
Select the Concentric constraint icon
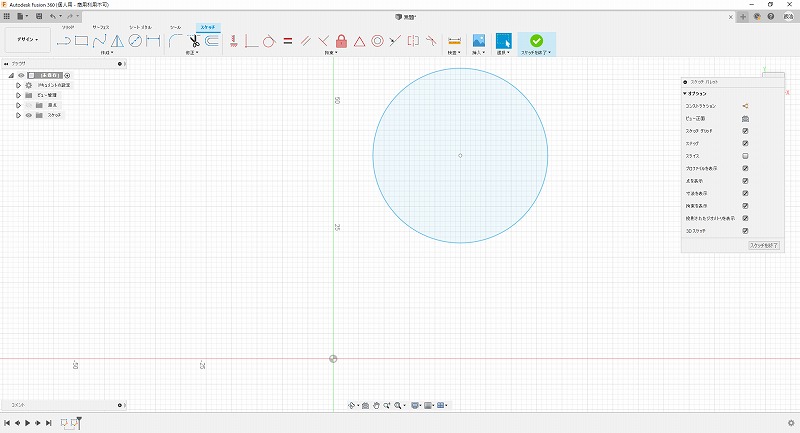coord(377,41)
